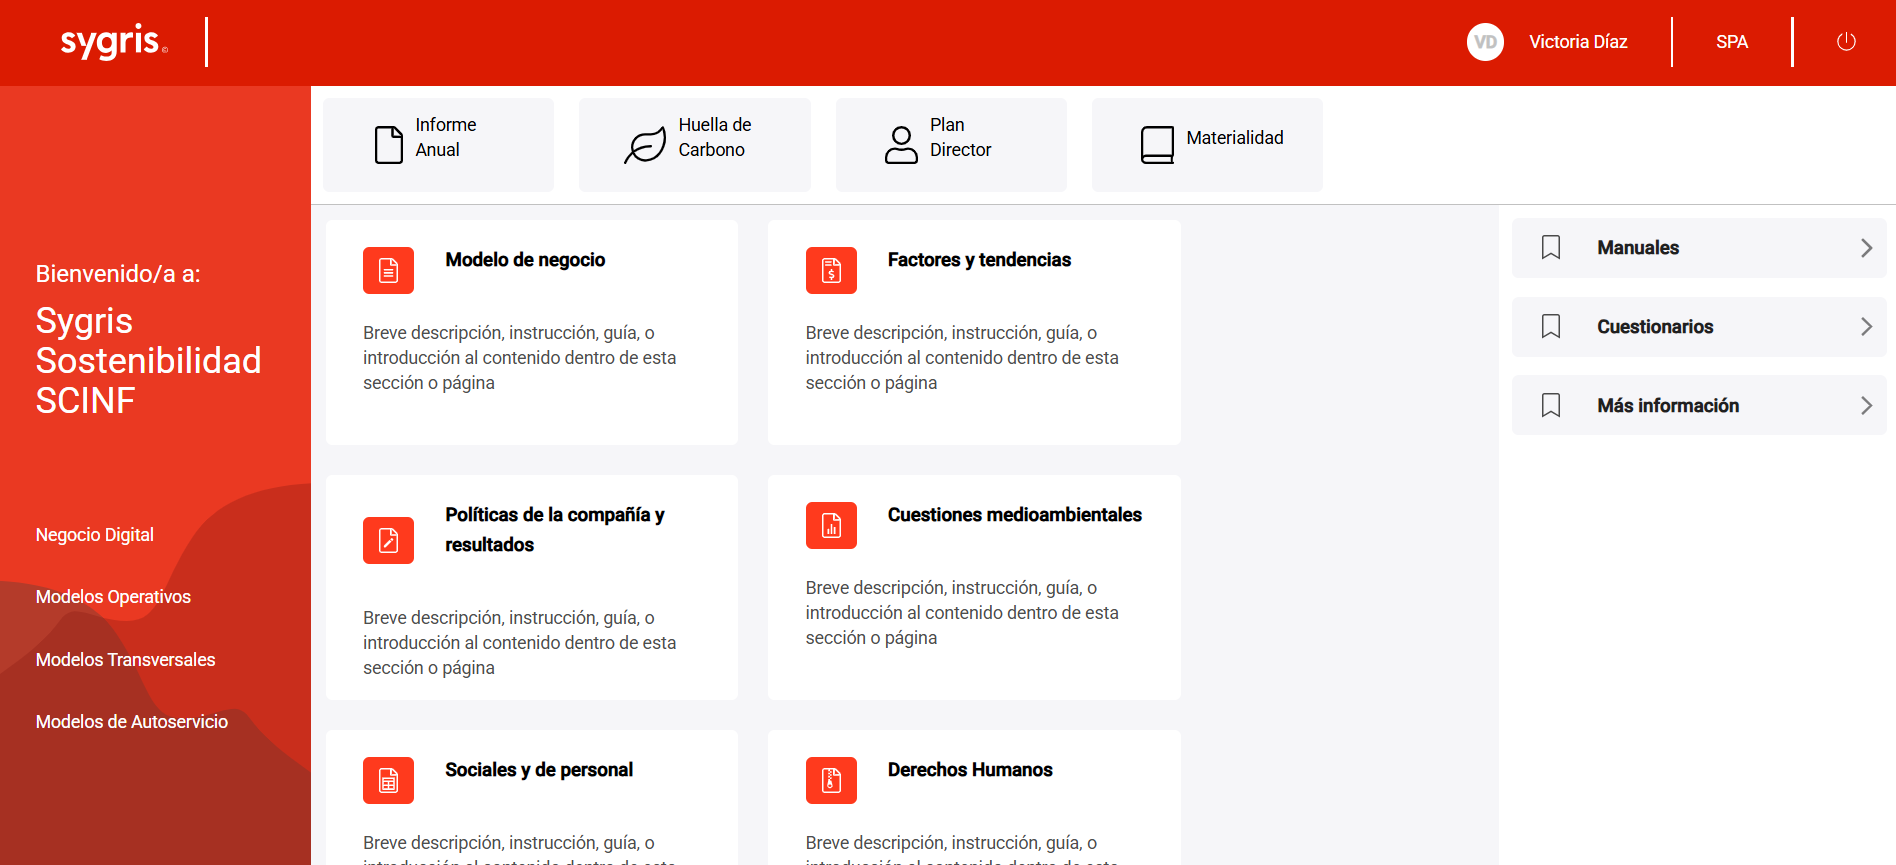The height and width of the screenshot is (865, 1896).
Task: Open the SPA language selector
Action: pos(1732,42)
